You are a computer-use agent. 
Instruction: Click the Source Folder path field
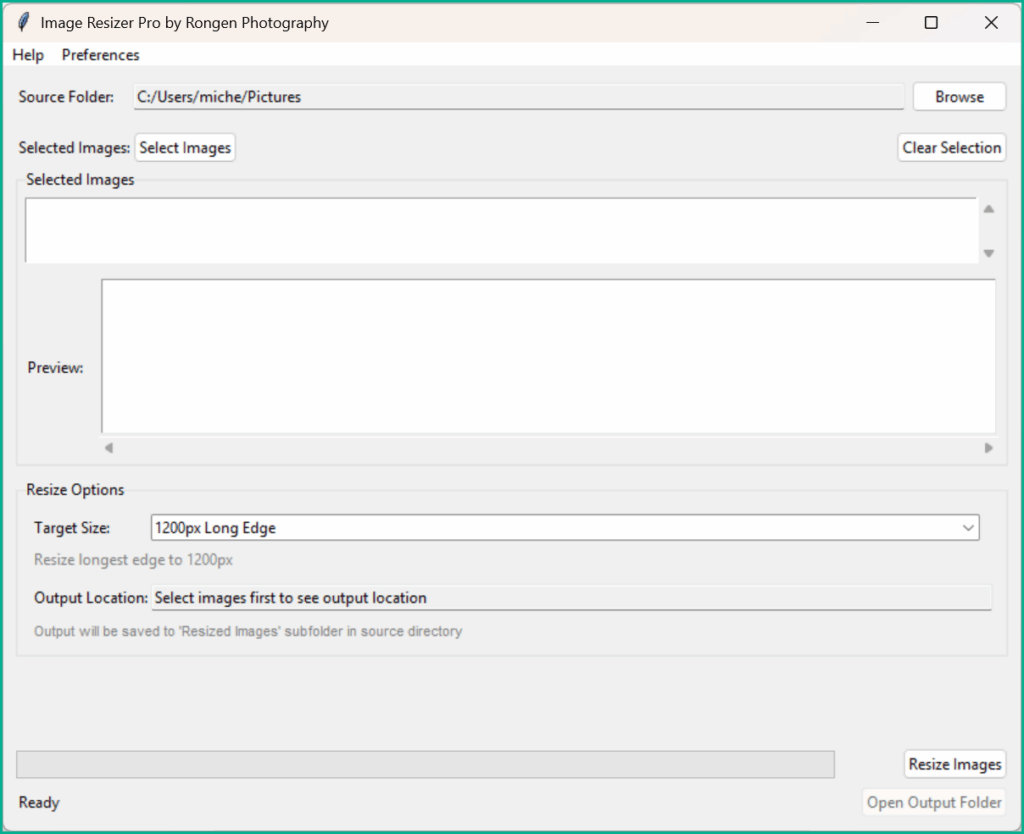pos(518,97)
